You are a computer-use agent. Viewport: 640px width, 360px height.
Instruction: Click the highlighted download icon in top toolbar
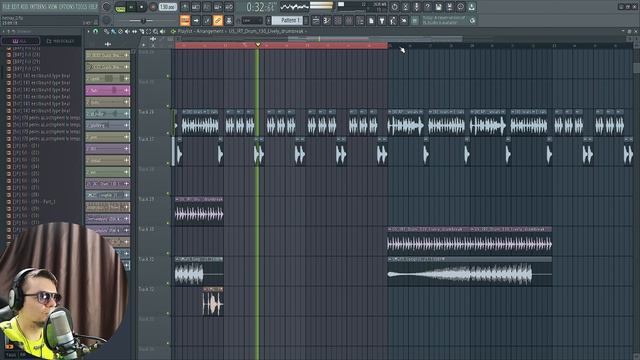tap(471, 7)
